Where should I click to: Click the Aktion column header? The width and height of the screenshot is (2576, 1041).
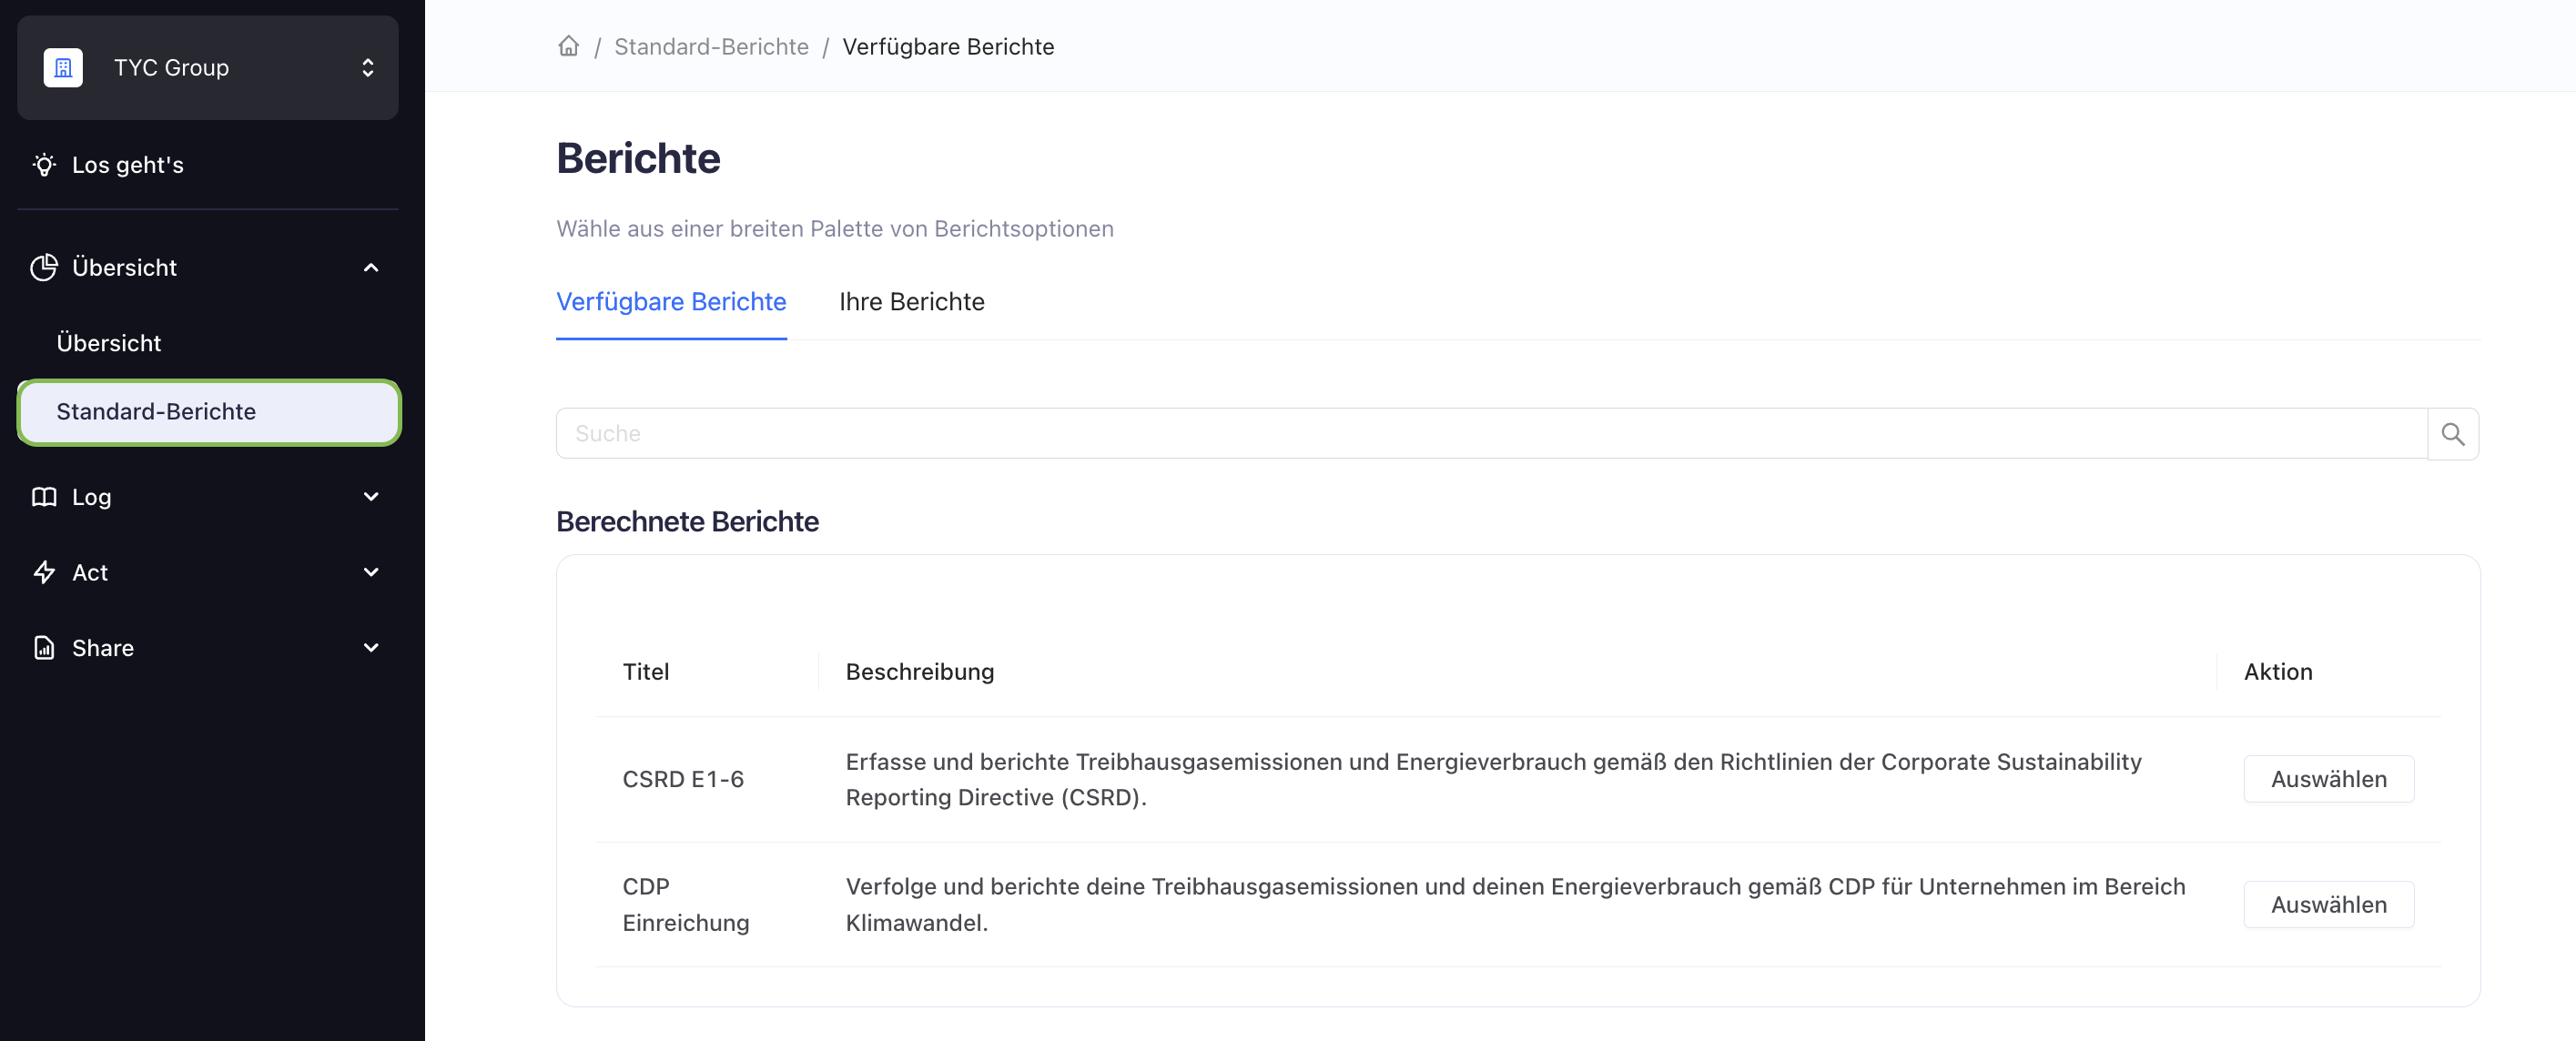pos(2278,672)
